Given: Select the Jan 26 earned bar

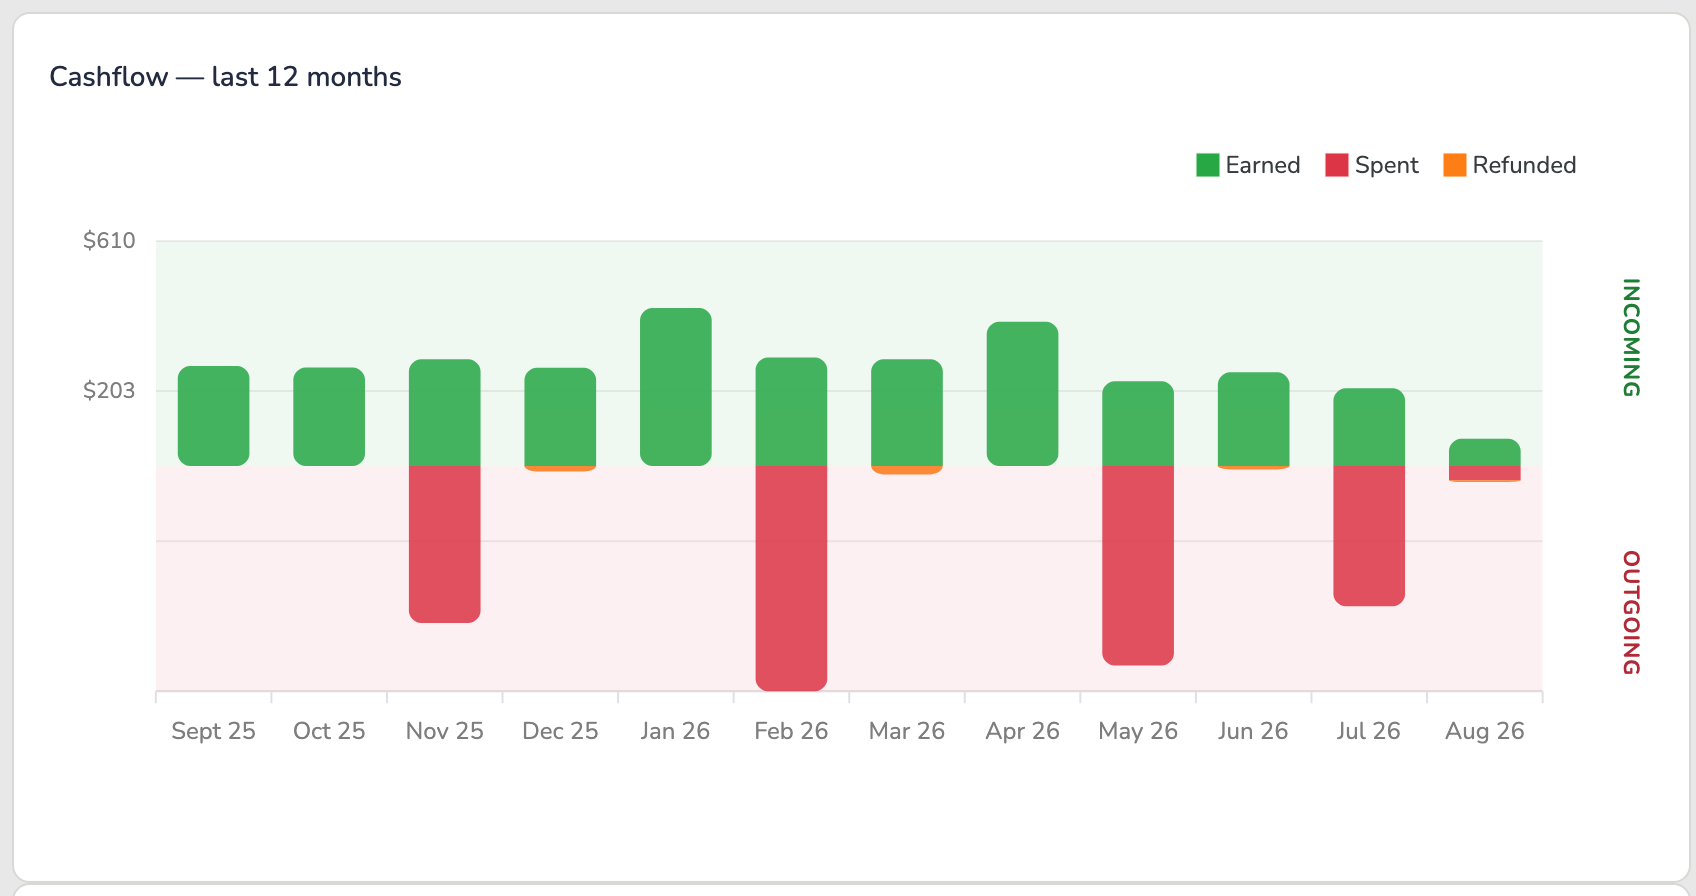Looking at the screenshot, I should 676,387.
